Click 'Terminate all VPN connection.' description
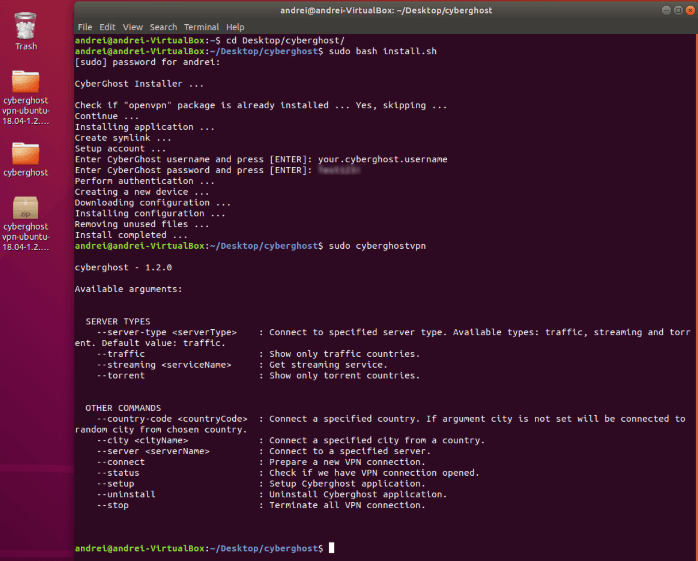The image size is (698, 561). coord(347,505)
